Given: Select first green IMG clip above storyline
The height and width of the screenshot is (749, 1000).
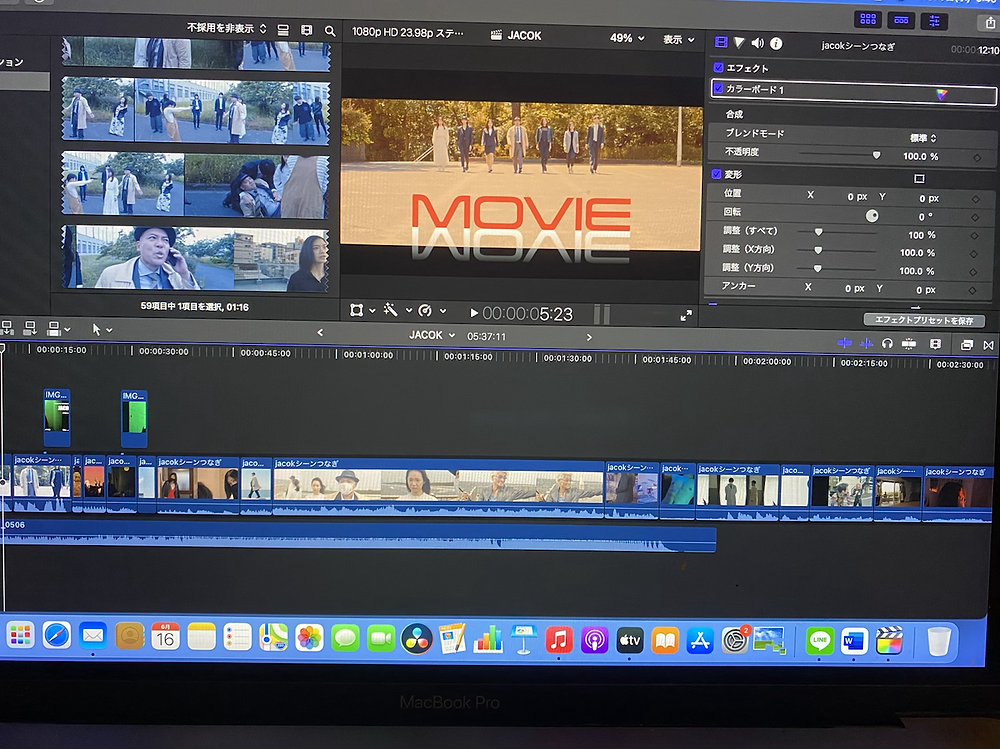Looking at the screenshot, I should (x=57, y=418).
